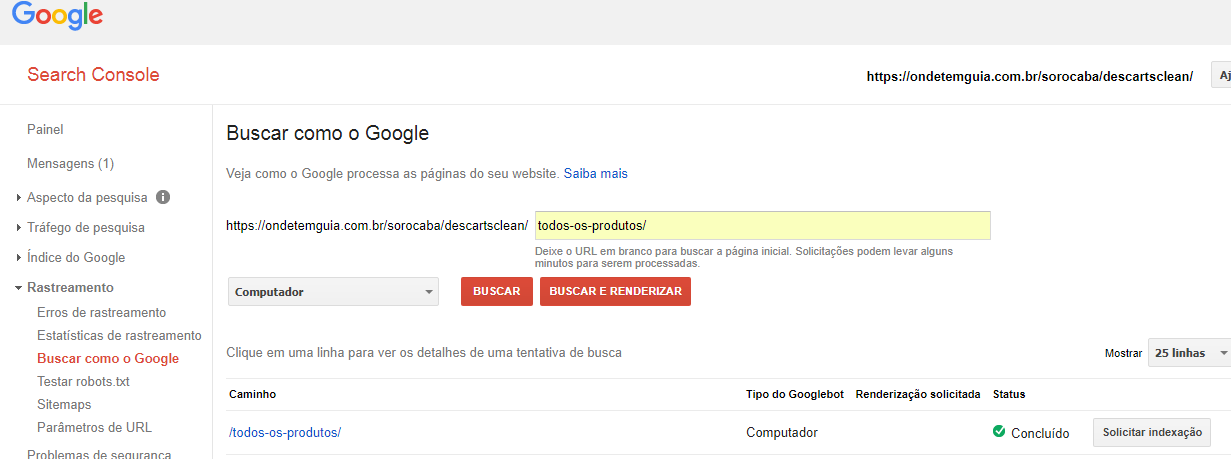Expand Índice do Google section
This screenshot has width=1231, height=459.
76,257
